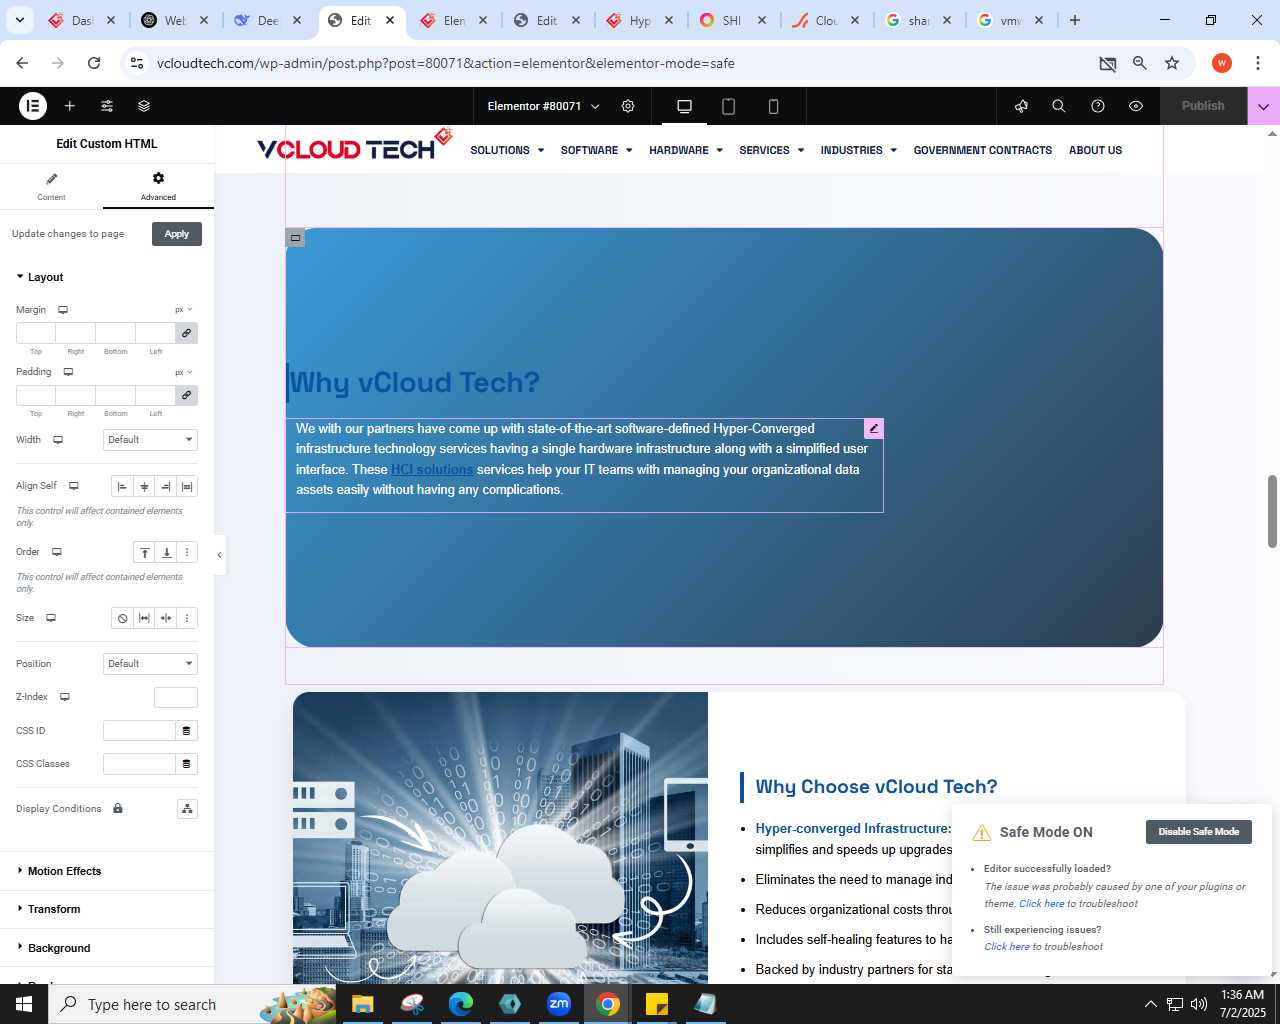Click the Publish button
The width and height of the screenshot is (1280, 1024).
point(1203,106)
